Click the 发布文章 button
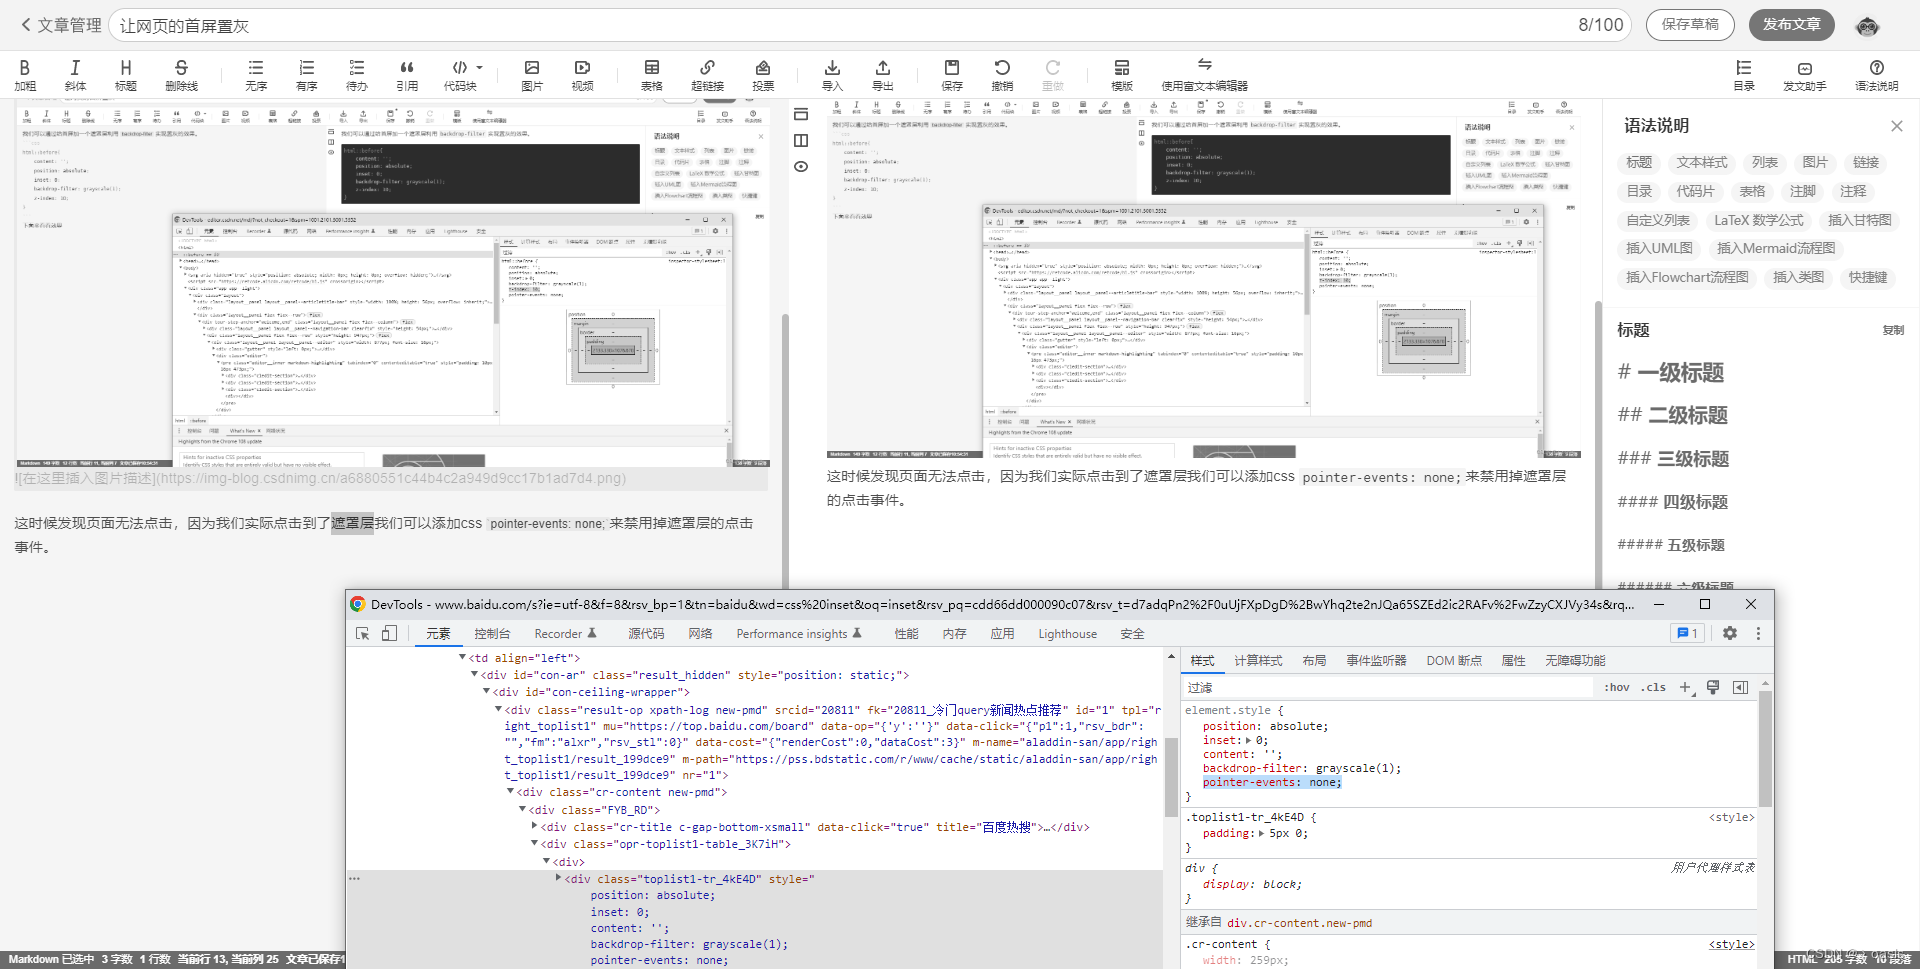Screen dimensions: 1920x969 (x=1791, y=25)
